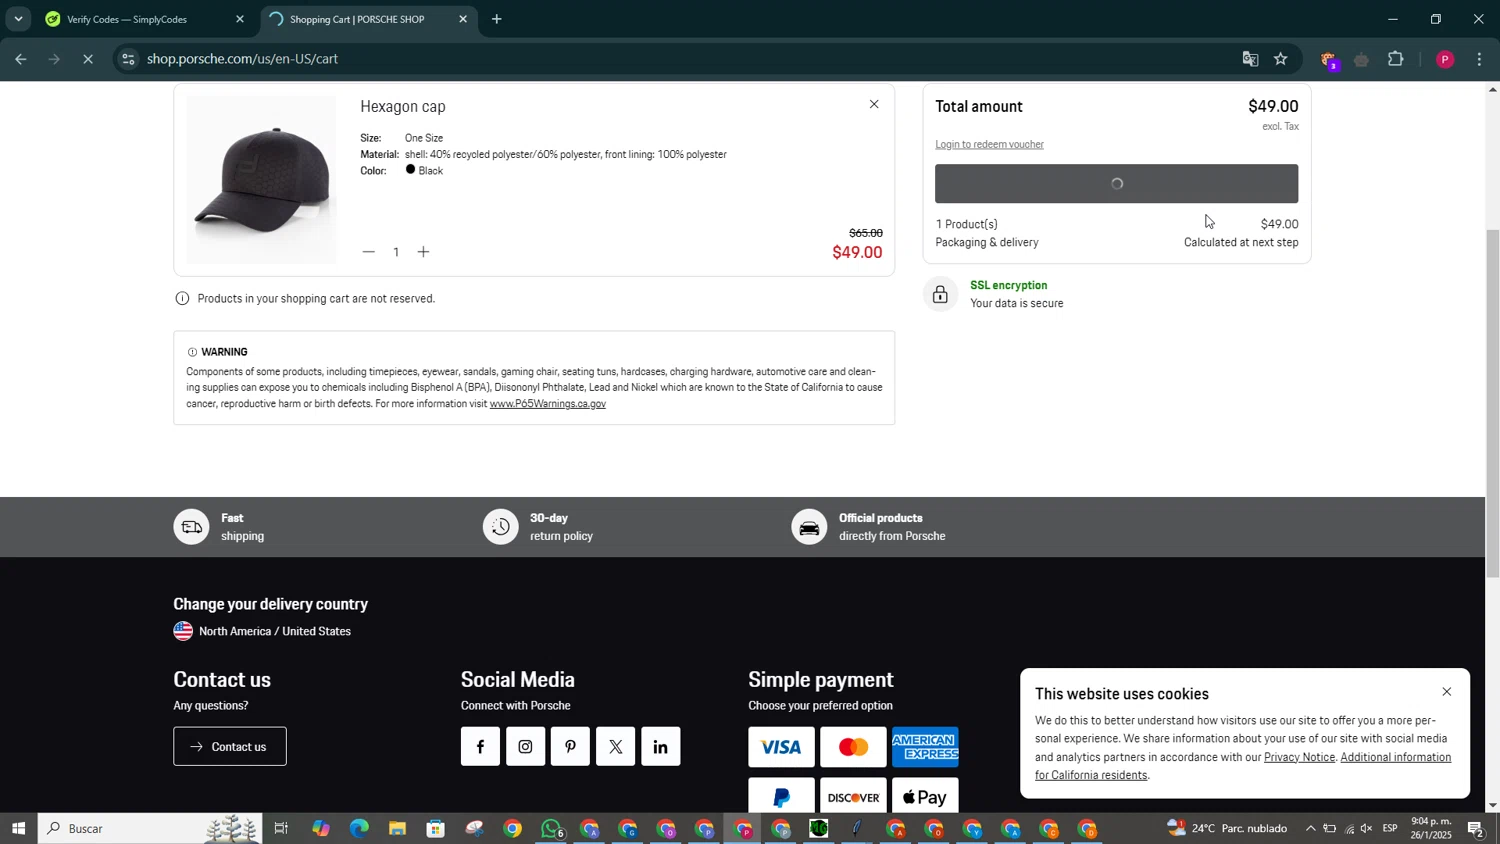Click the Google Translate icon
This screenshot has width=1500, height=844.
1250,59
